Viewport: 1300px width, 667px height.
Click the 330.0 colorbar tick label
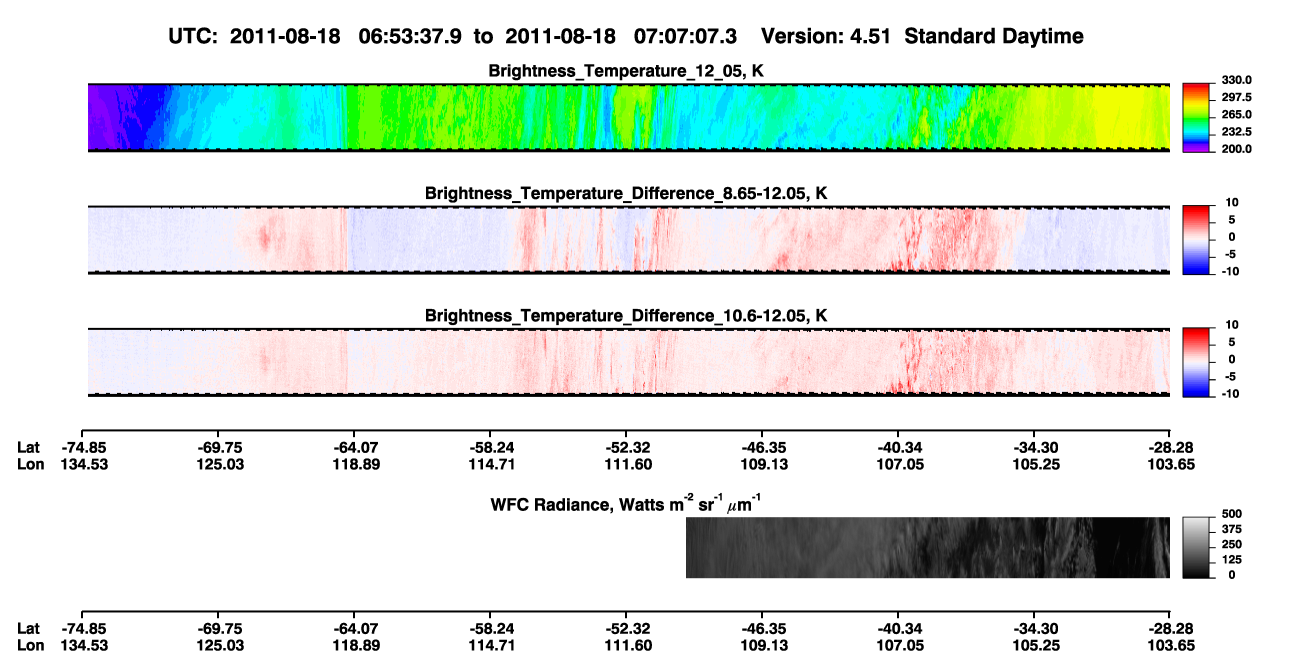coord(1236,80)
